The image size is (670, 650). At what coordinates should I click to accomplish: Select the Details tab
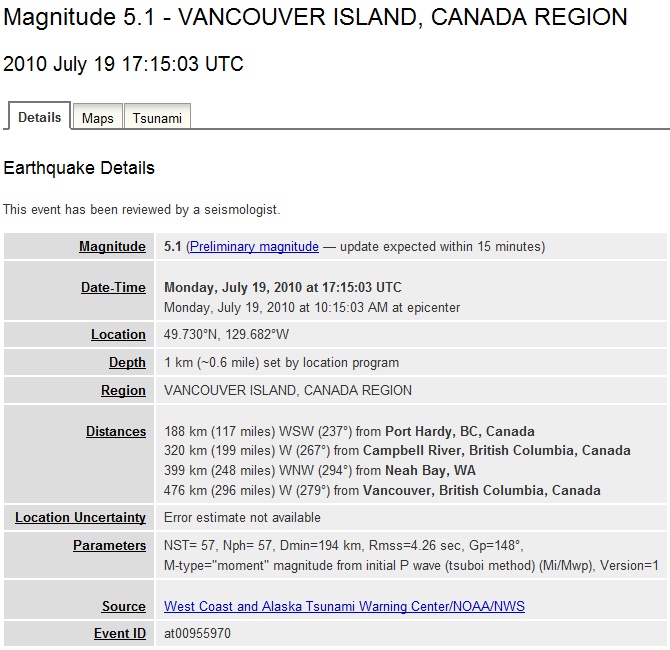tap(40, 116)
